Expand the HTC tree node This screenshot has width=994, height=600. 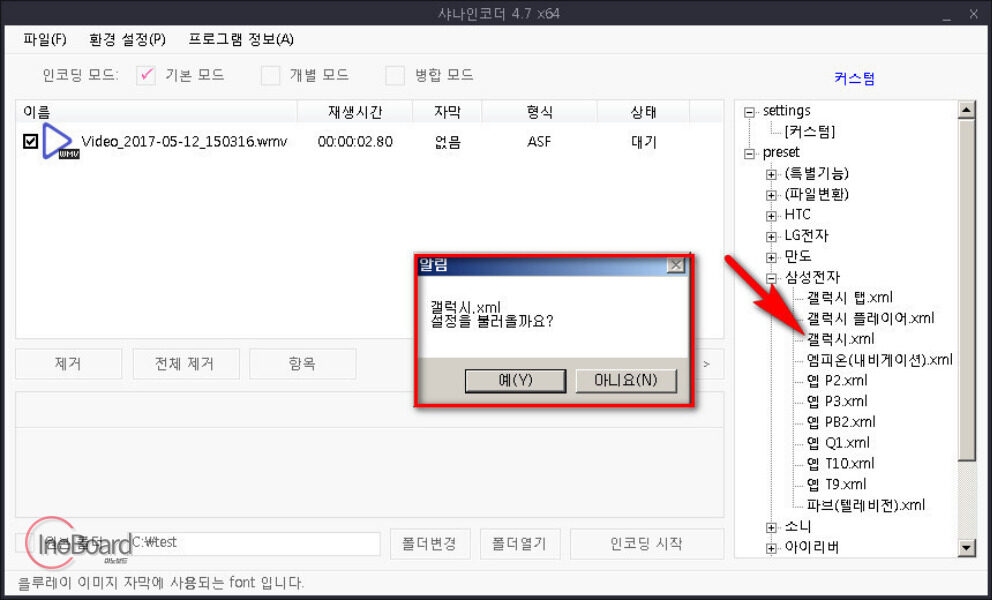point(771,216)
